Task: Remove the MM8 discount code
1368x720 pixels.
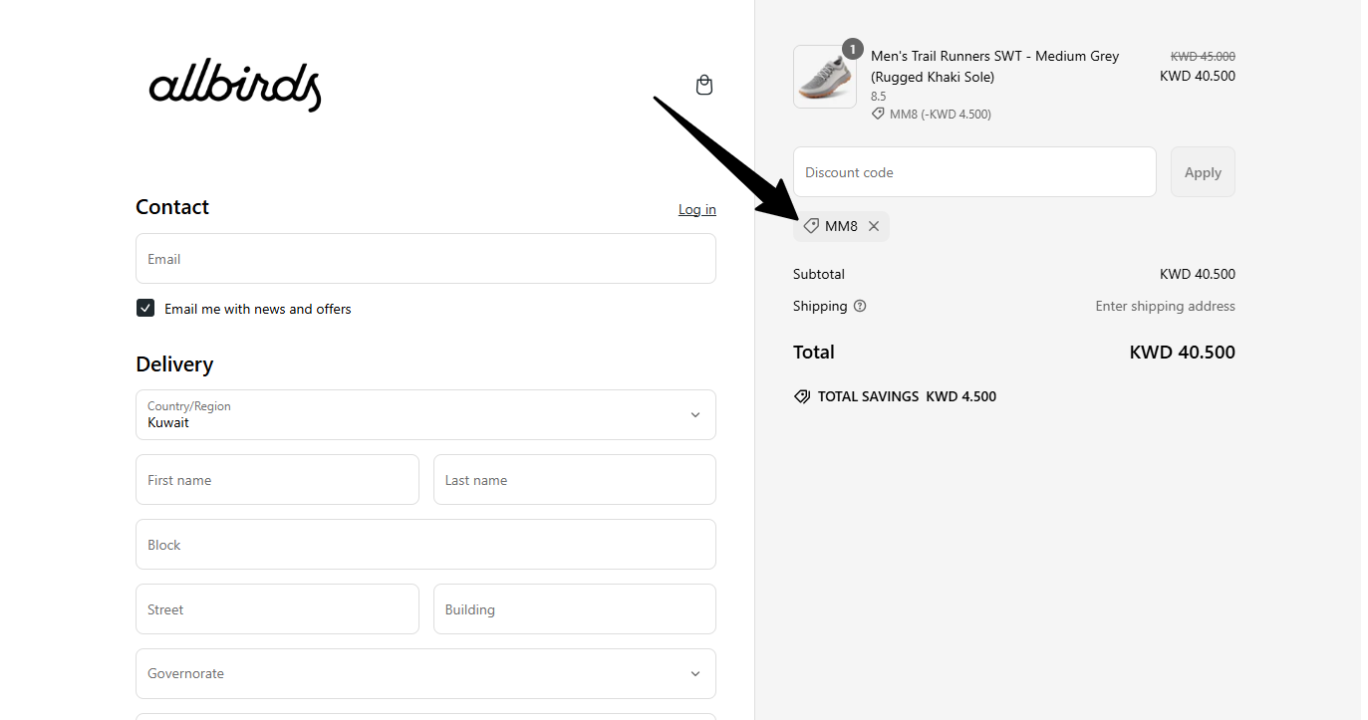Action: coord(874,226)
